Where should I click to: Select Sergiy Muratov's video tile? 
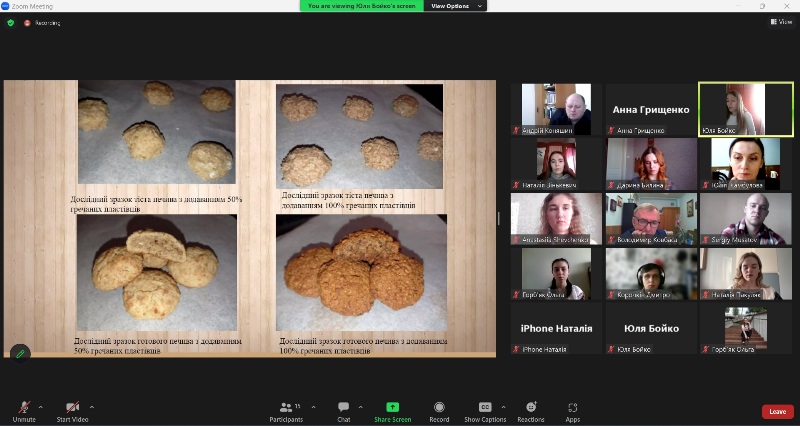[x=745, y=218]
